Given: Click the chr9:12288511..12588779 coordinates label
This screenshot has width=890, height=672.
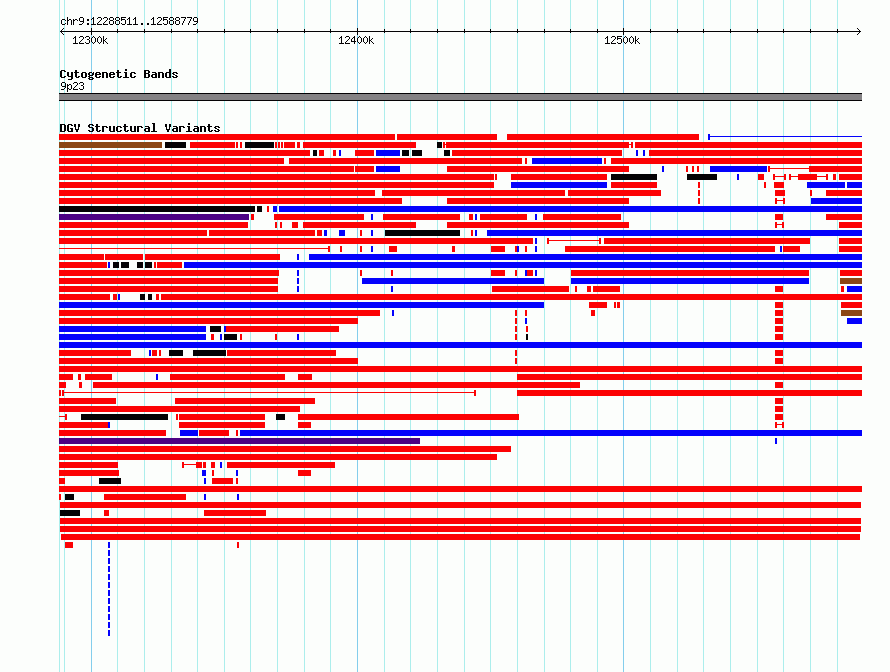Looking at the screenshot, I should [x=129, y=21].
